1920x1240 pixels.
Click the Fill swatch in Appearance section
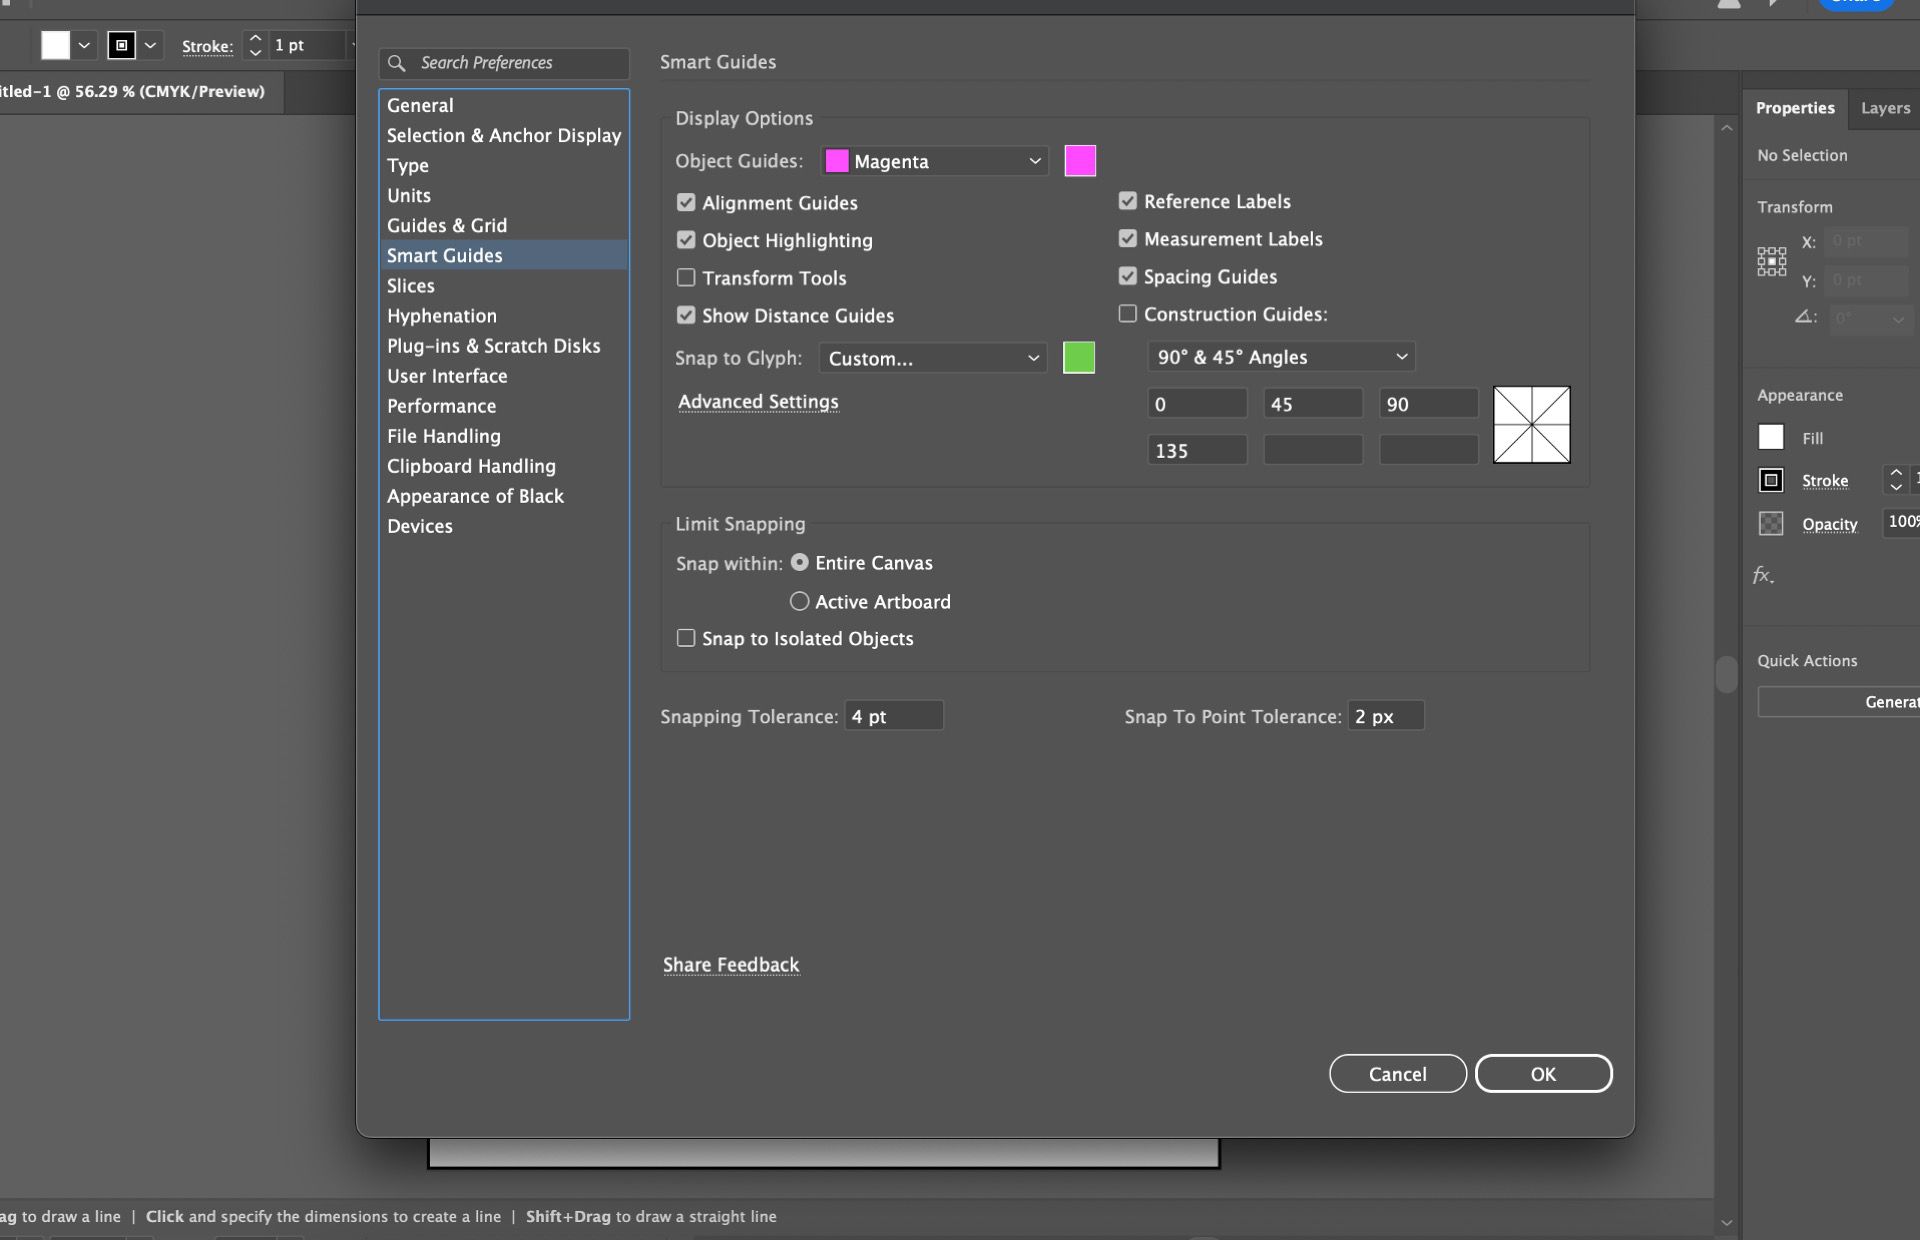(1770, 437)
